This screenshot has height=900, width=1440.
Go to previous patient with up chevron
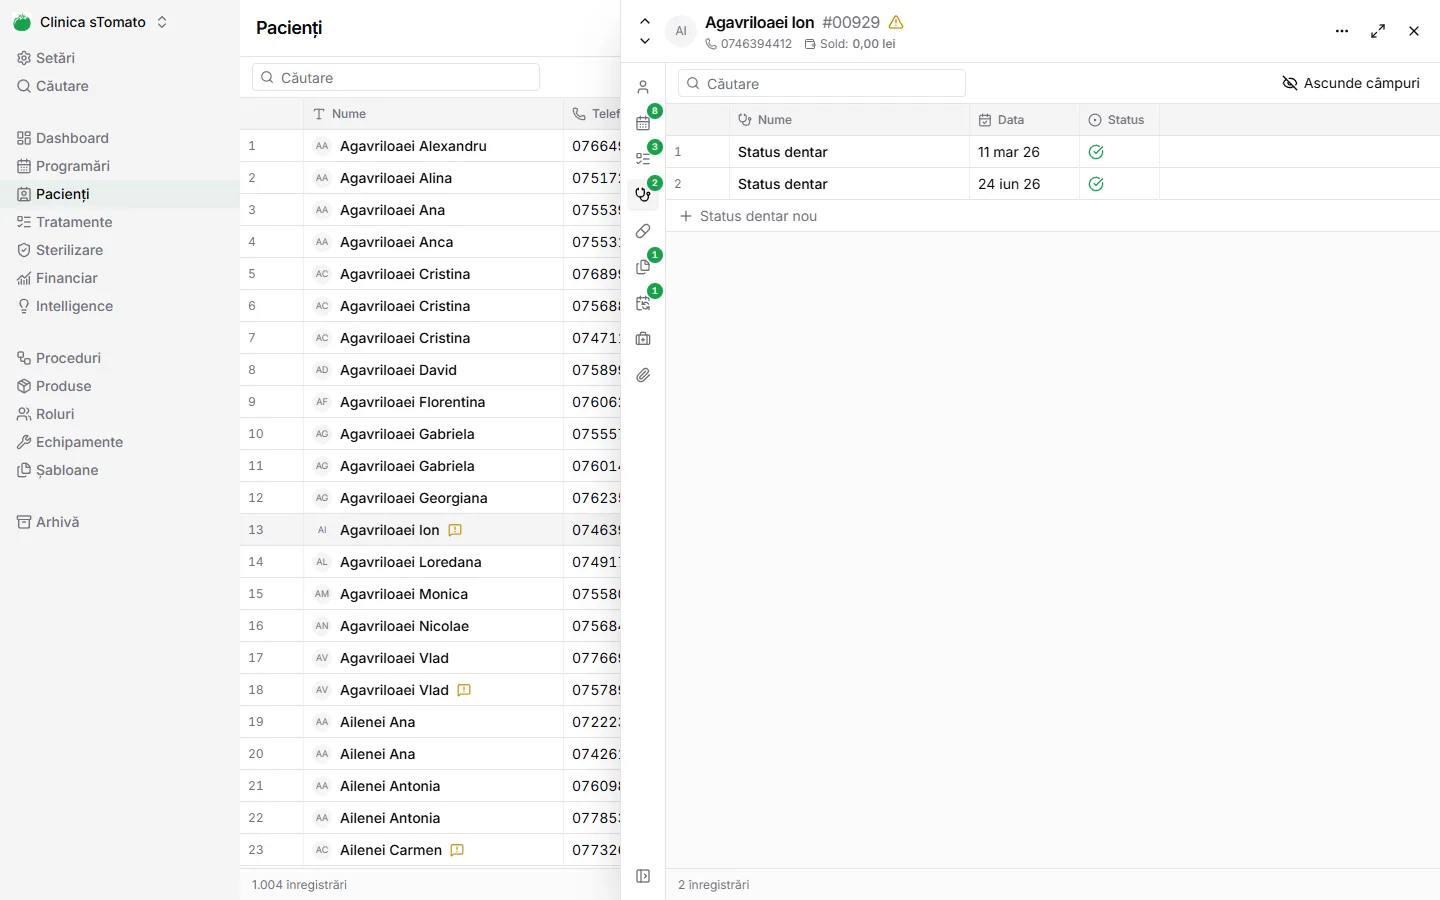coord(645,21)
